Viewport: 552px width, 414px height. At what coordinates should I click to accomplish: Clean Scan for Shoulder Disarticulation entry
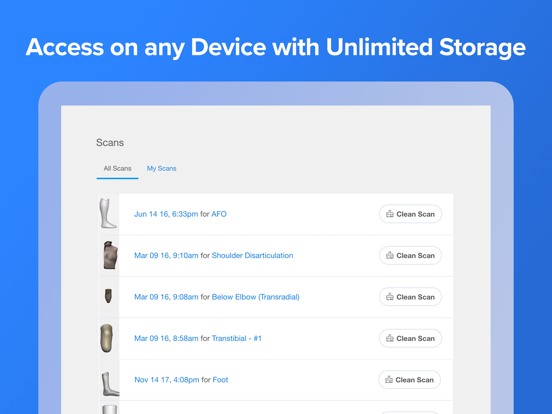(410, 256)
